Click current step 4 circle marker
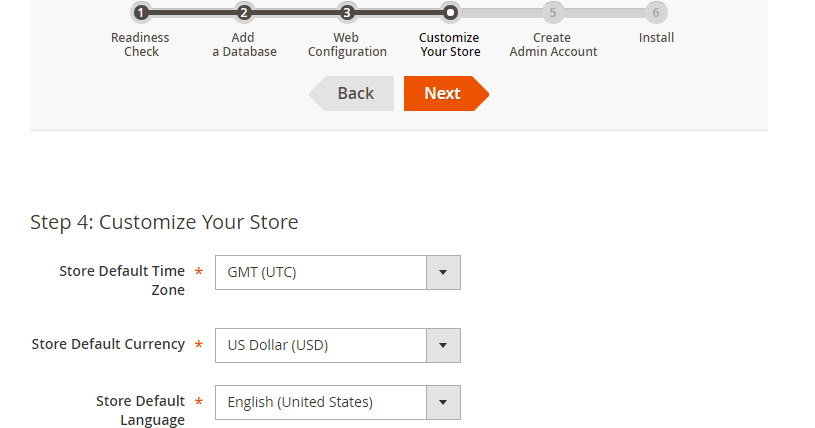815x428 pixels. point(450,13)
